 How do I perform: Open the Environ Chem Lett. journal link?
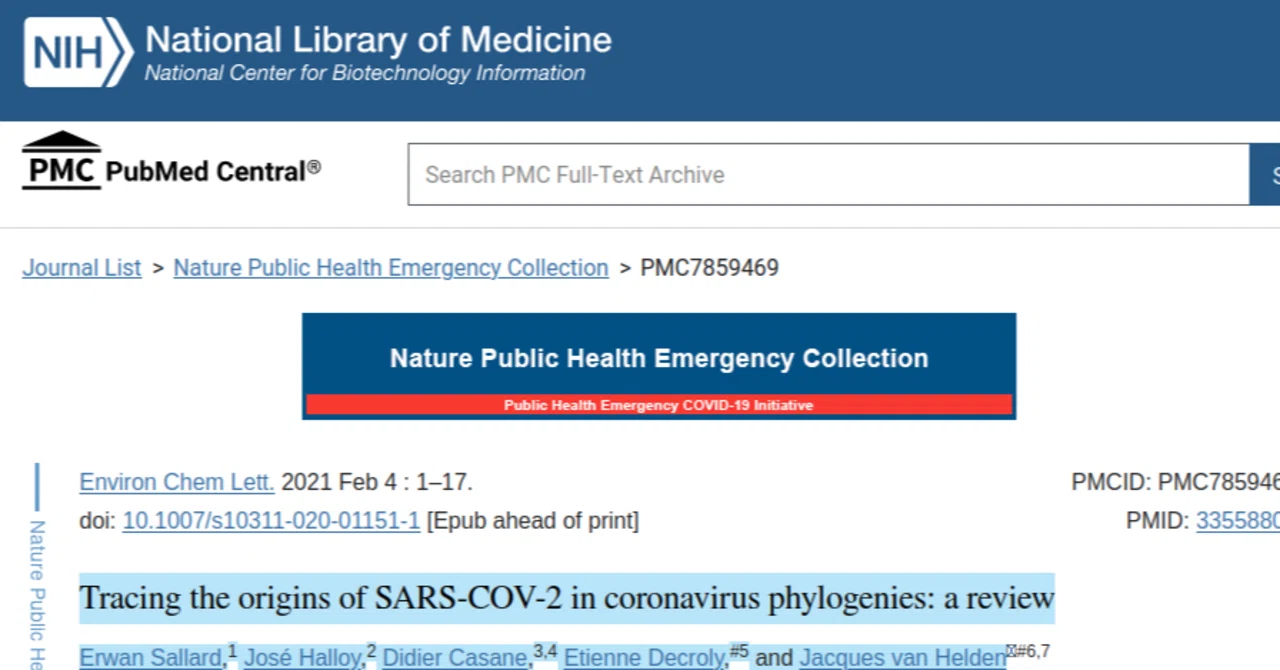(177, 482)
